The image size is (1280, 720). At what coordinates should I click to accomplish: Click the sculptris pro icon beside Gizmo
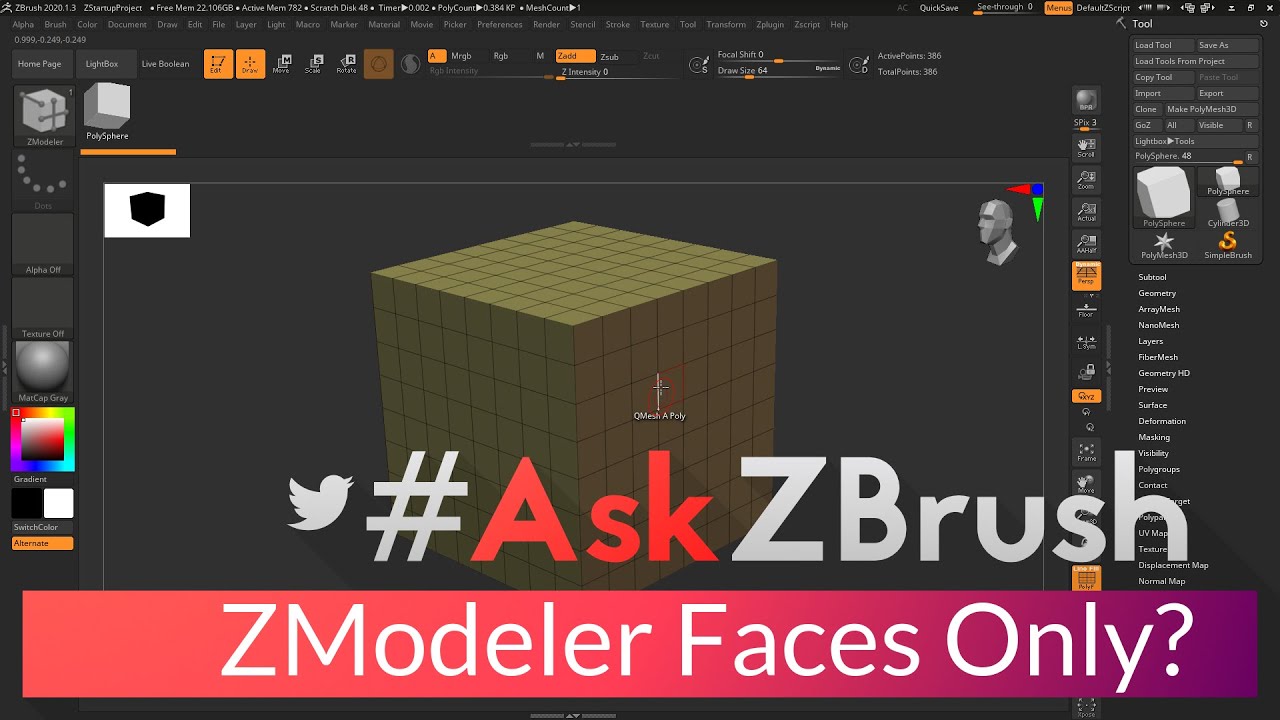(x=410, y=64)
